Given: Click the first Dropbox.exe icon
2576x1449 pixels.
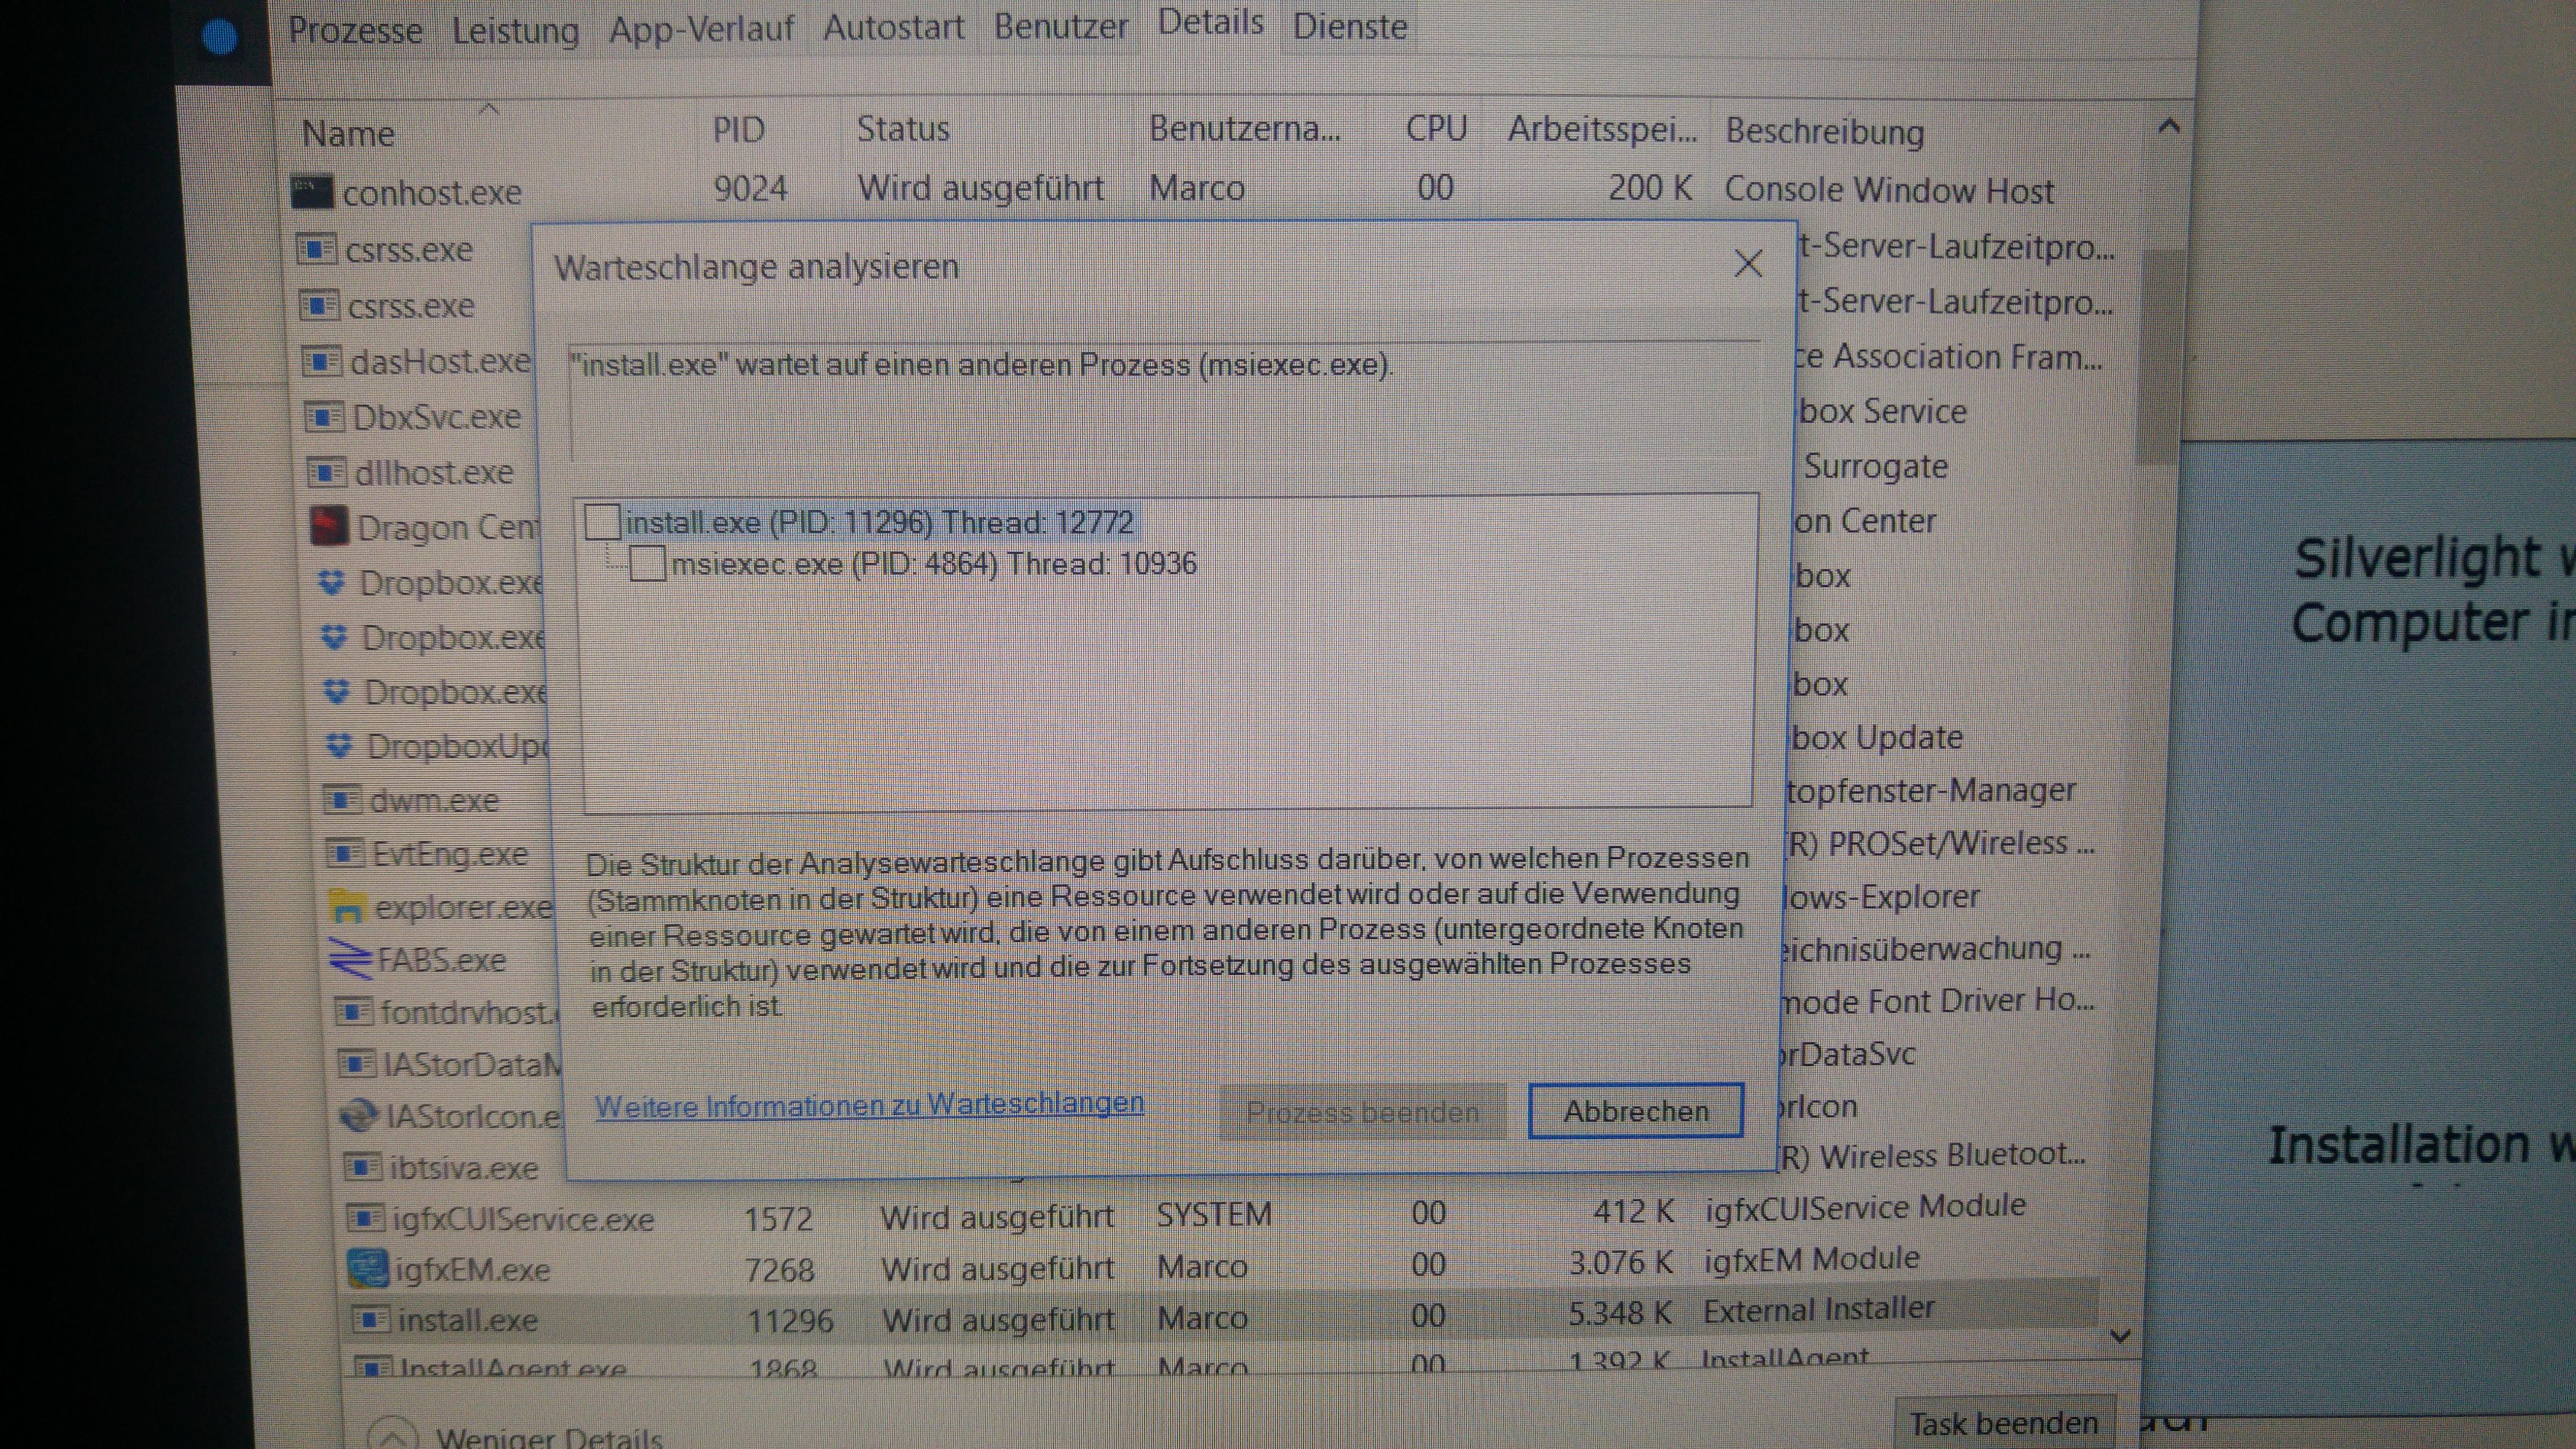Looking at the screenshot, I should pos(332,582).
